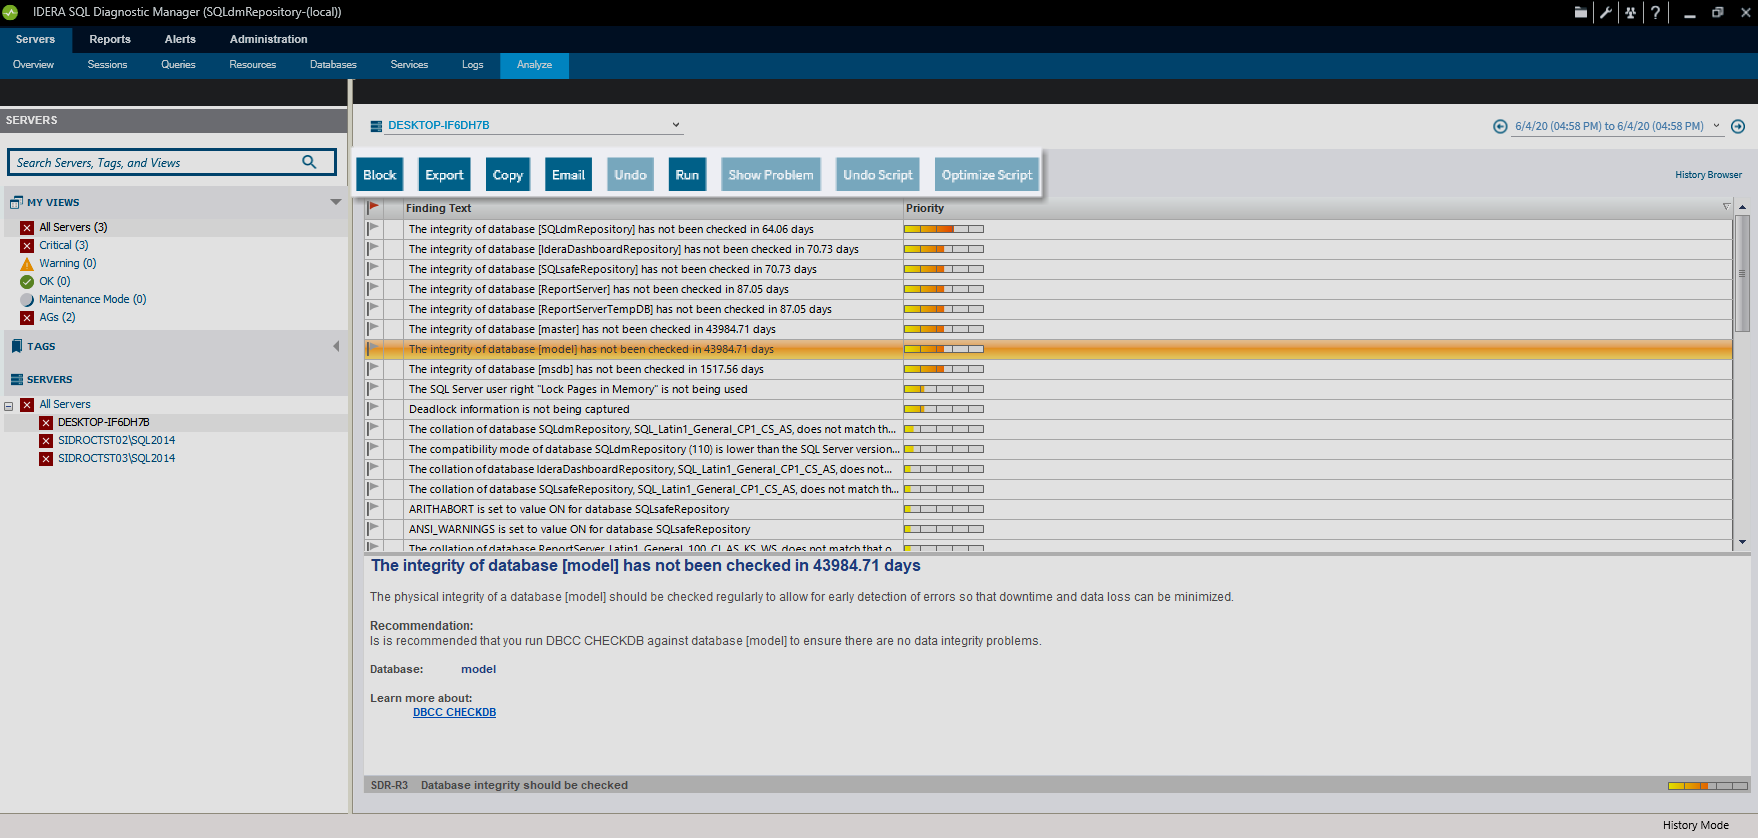Go to next history snapshot arrow
The image size is (1758, 838).
pos(1738,126)
